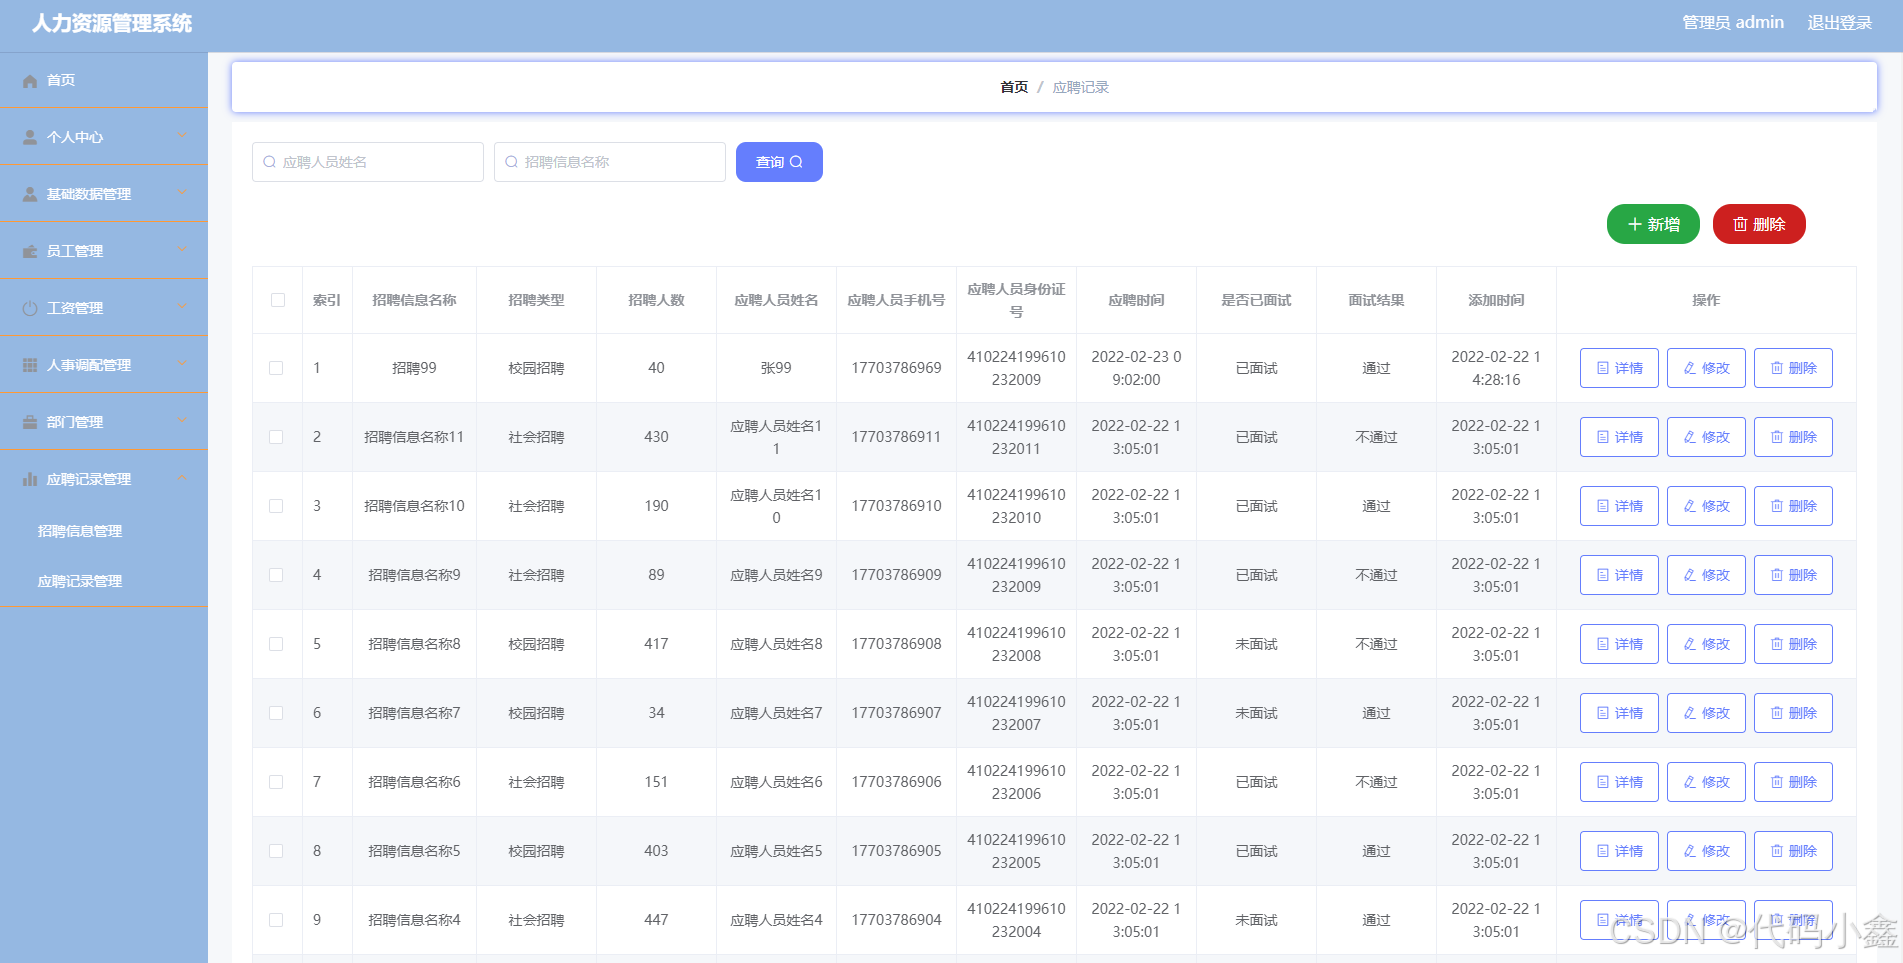This screenshot has width=1903, height=963.
Task: Expand the 员工管理 menu arrow
Action: 182,249
